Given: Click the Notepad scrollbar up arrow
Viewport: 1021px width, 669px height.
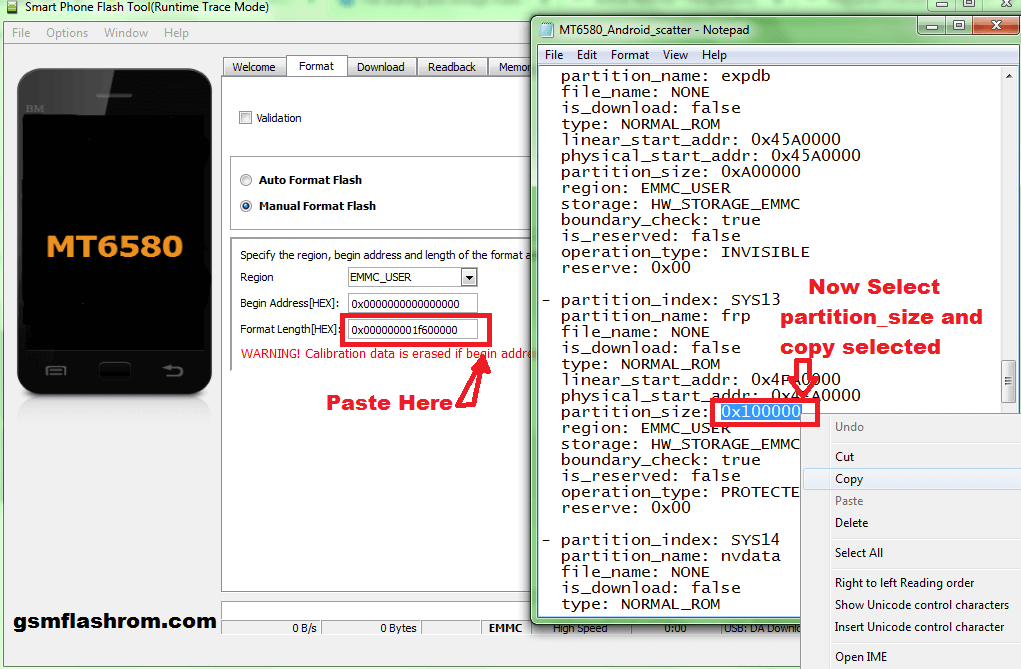Looking at the screenshot, I should coord(1008,75).
